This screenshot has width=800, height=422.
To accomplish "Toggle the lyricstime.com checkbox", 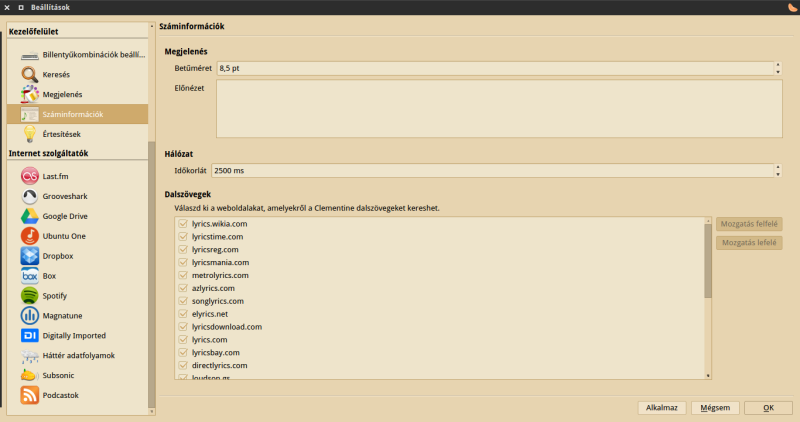I will (183, 236).
